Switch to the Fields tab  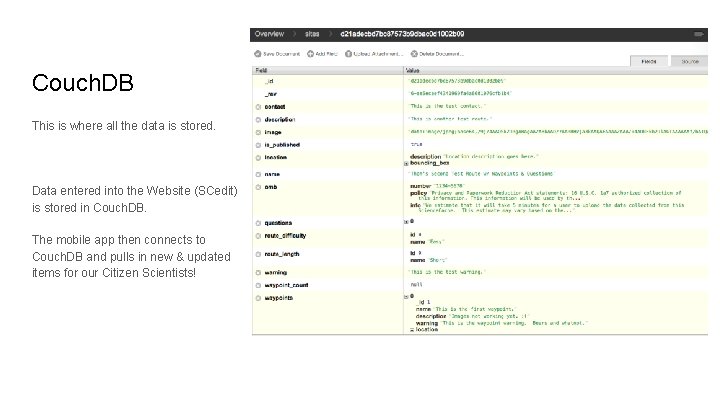tap(648, 61)
